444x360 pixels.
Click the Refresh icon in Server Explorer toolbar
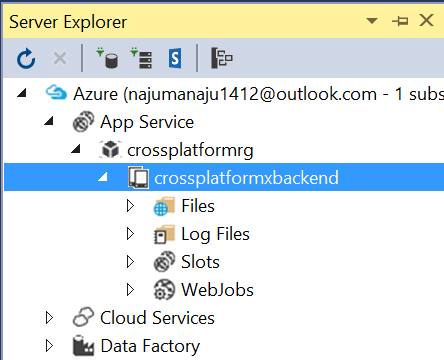click(26, 59)
